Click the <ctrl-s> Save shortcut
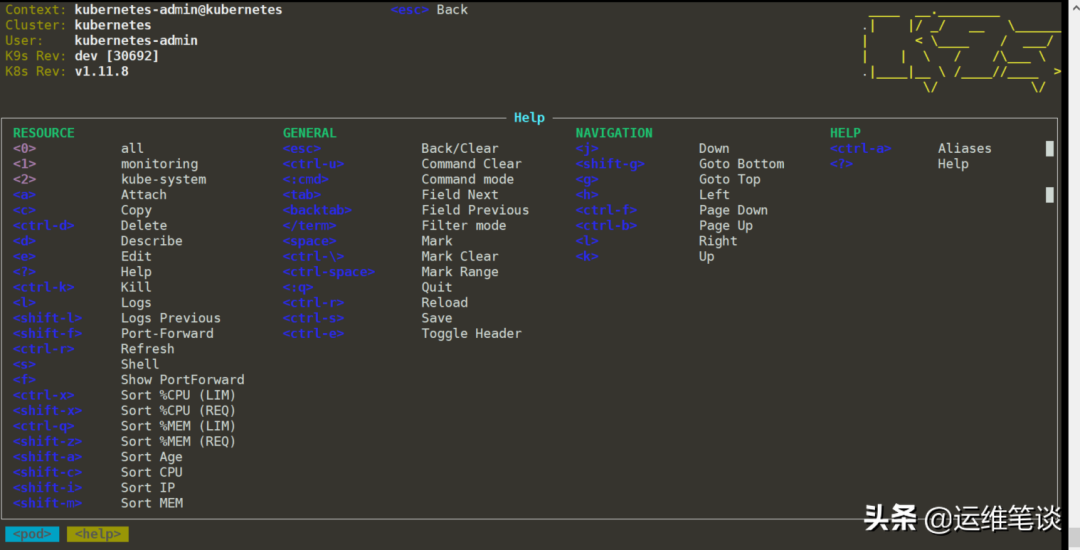 click(x=313, y=318)
